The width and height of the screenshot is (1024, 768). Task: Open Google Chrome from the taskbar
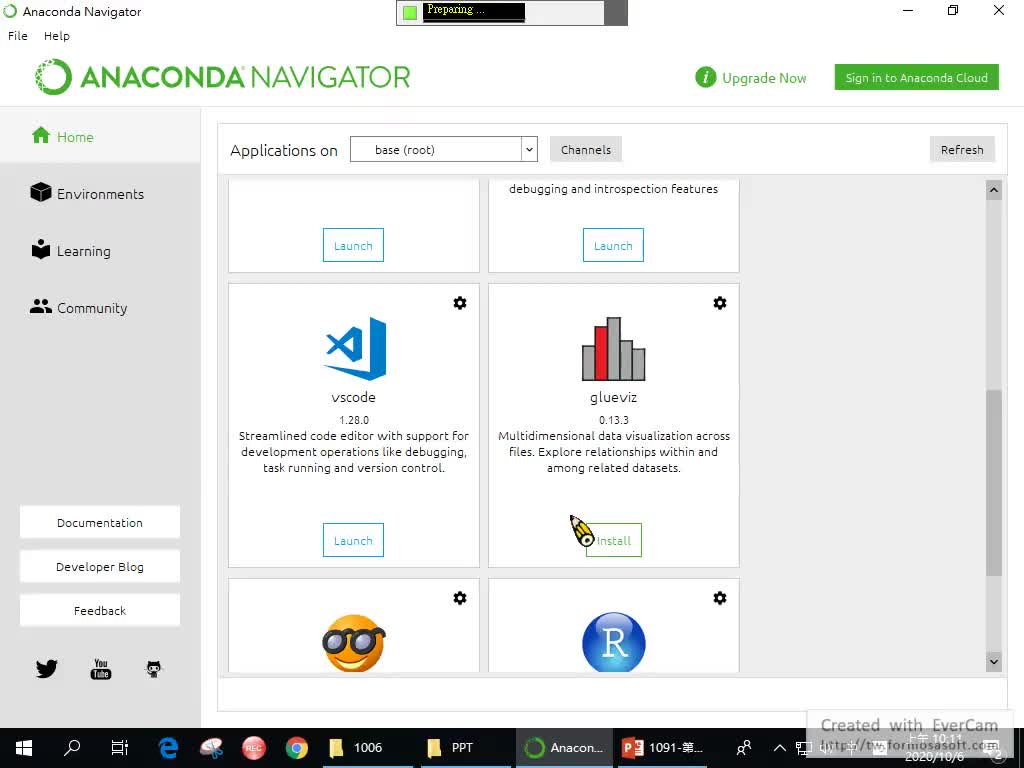tap(296, 748)
